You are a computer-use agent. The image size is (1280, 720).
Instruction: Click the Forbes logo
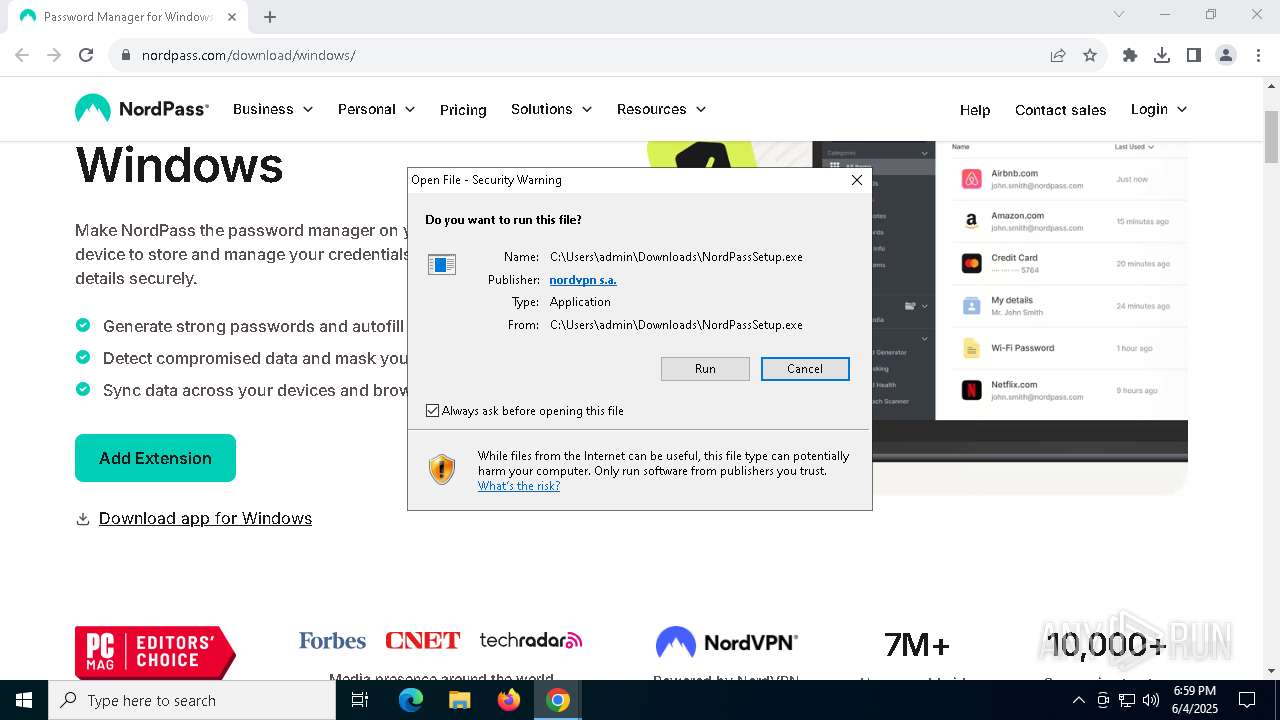[x=332, y=640]
